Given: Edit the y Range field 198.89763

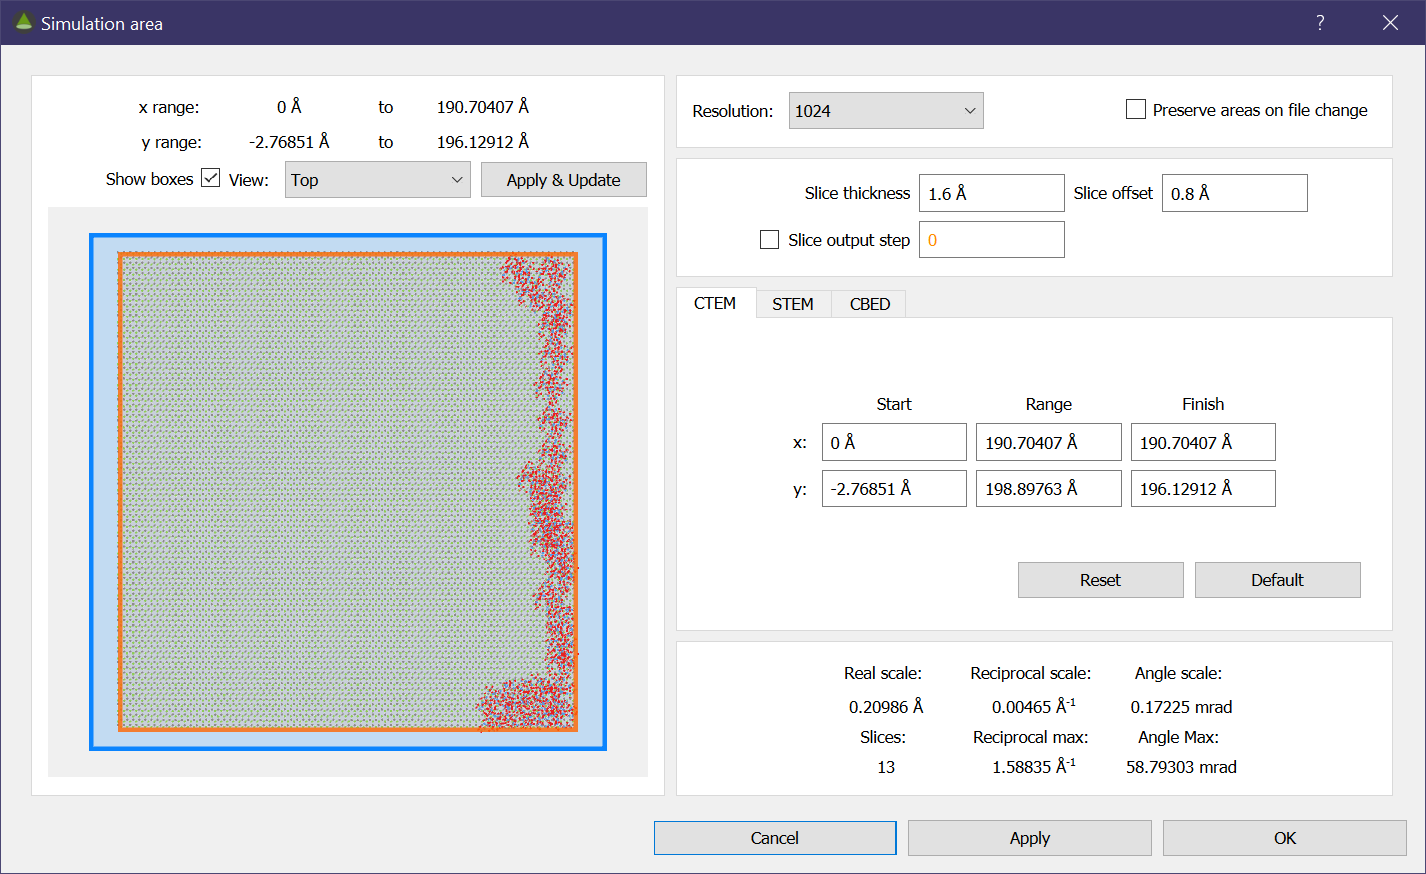Looking at the screenshot, I should [1049, 488].
